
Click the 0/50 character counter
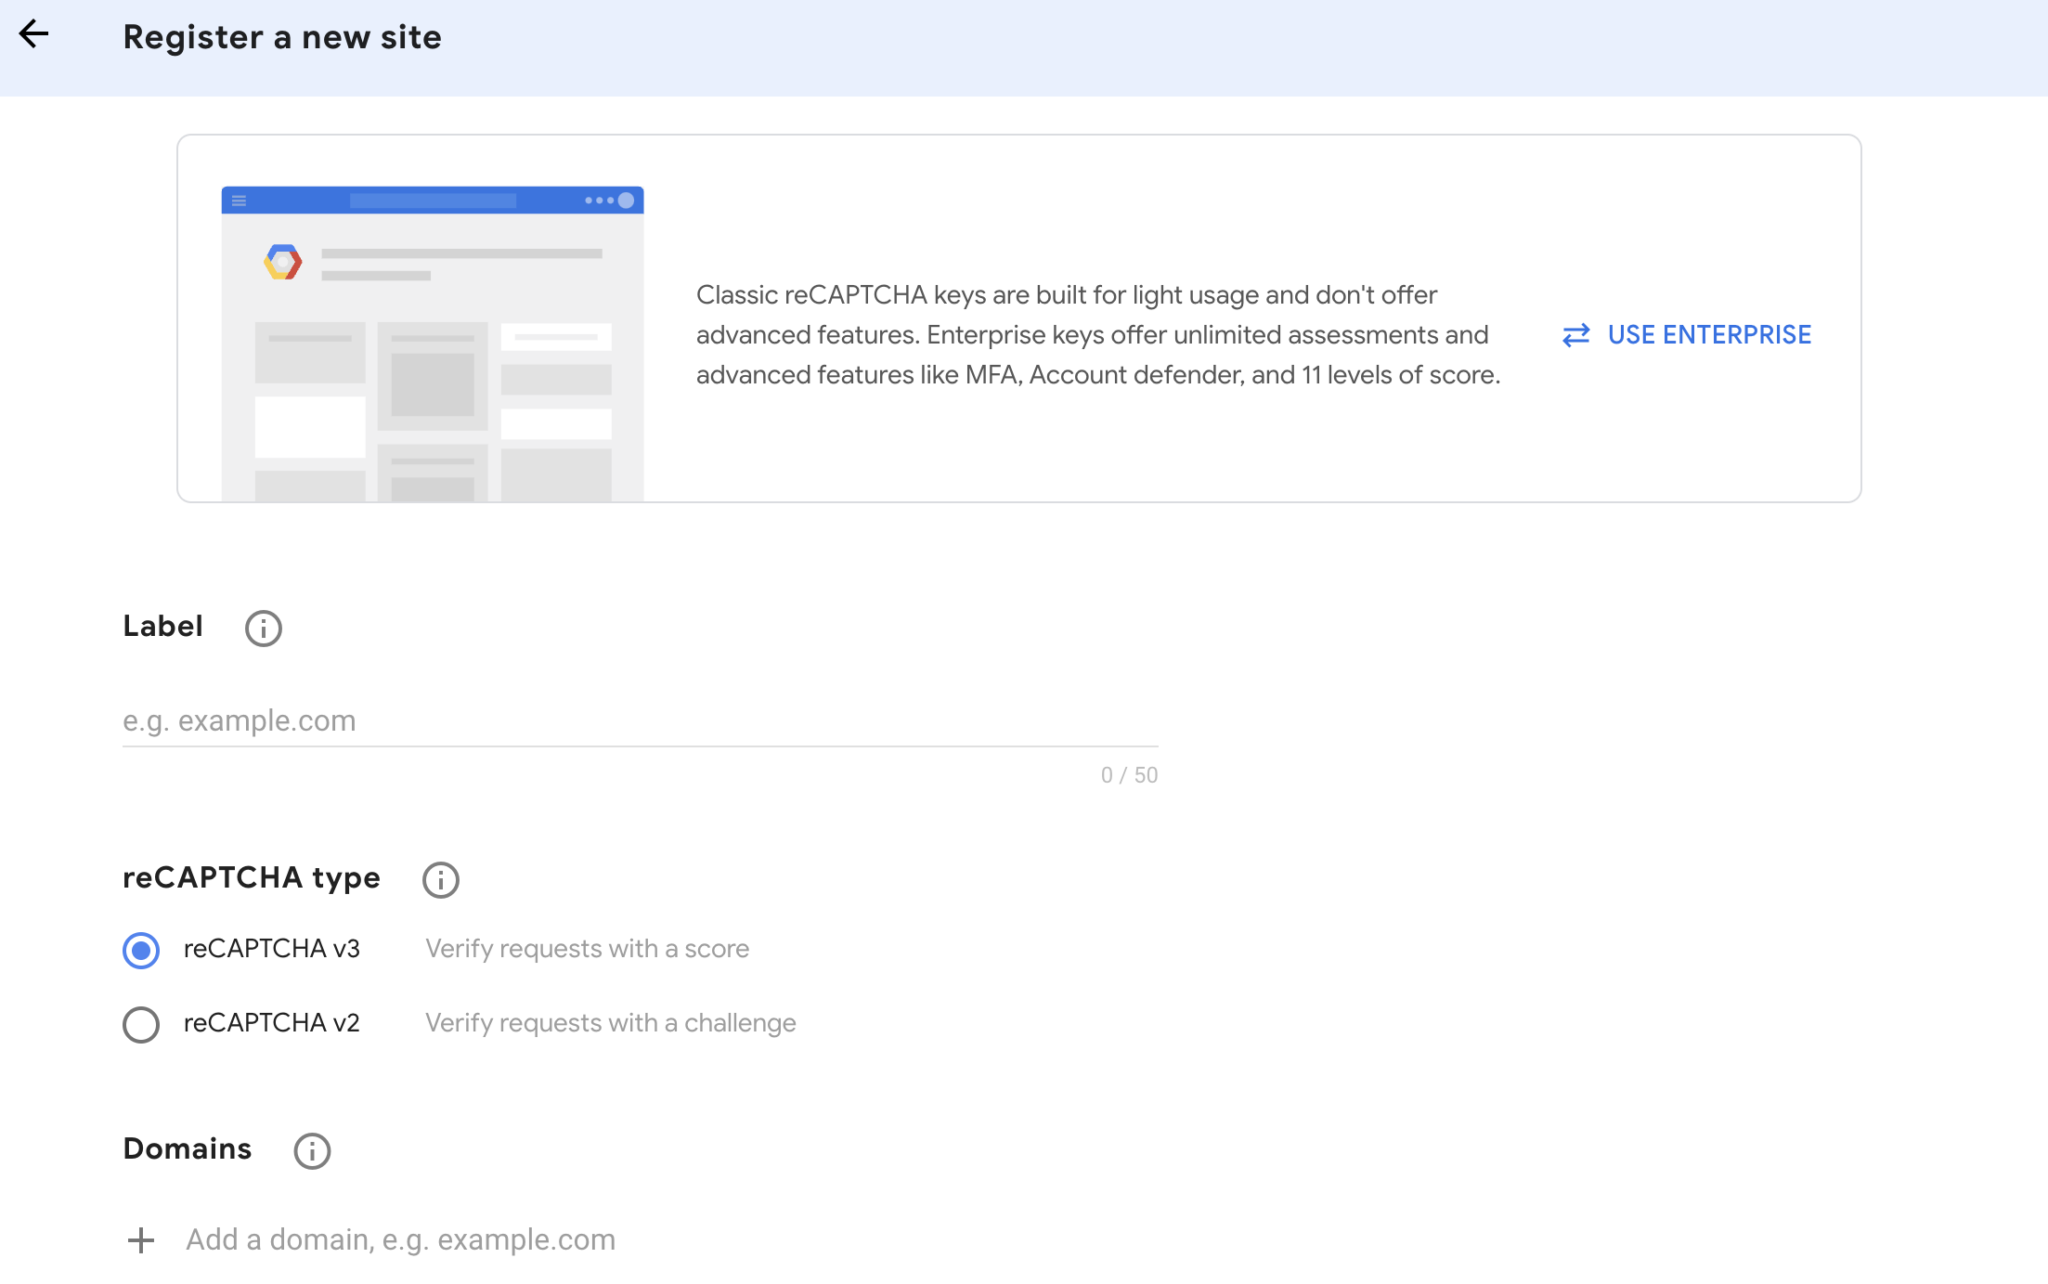[x=1128, y=774]
